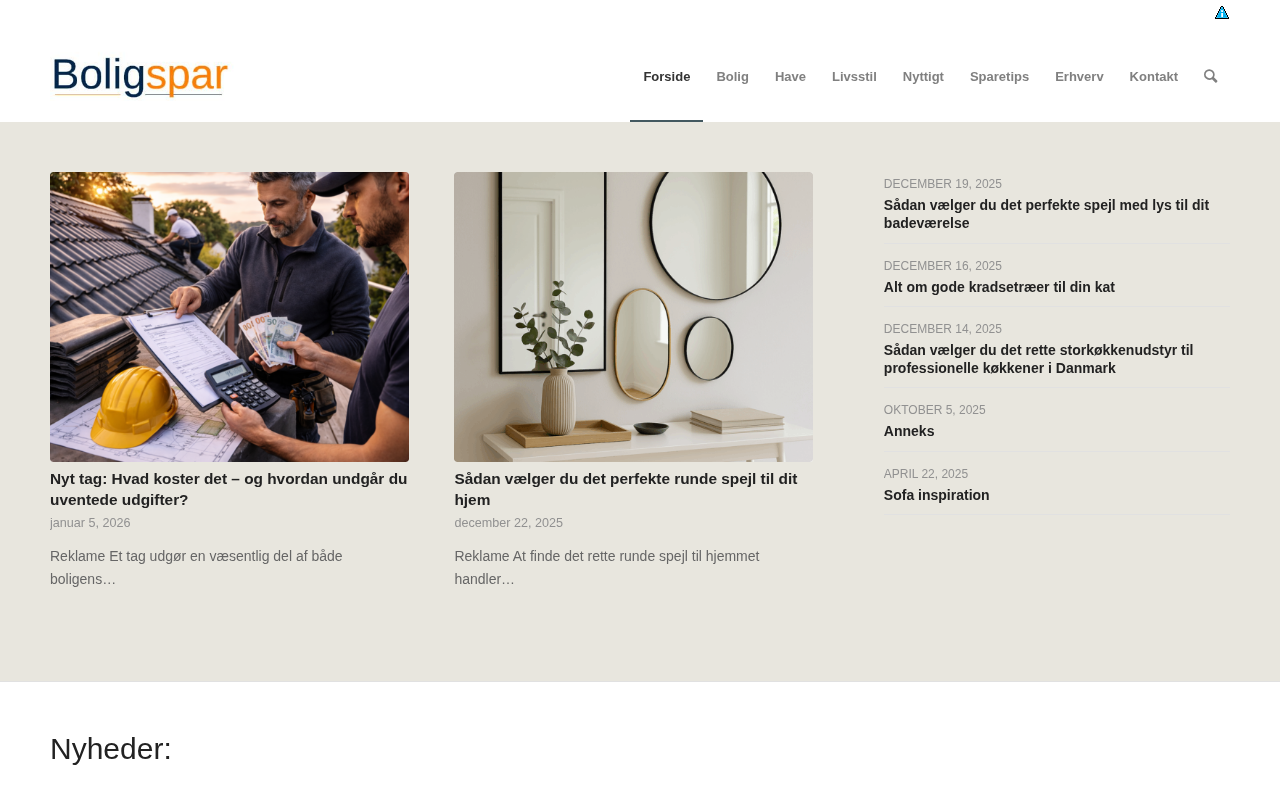Open 'Sådan vælger du det perfekte runde spejl' headline
The width and height of the screenshot is (1280, 800).
point(626,489)
